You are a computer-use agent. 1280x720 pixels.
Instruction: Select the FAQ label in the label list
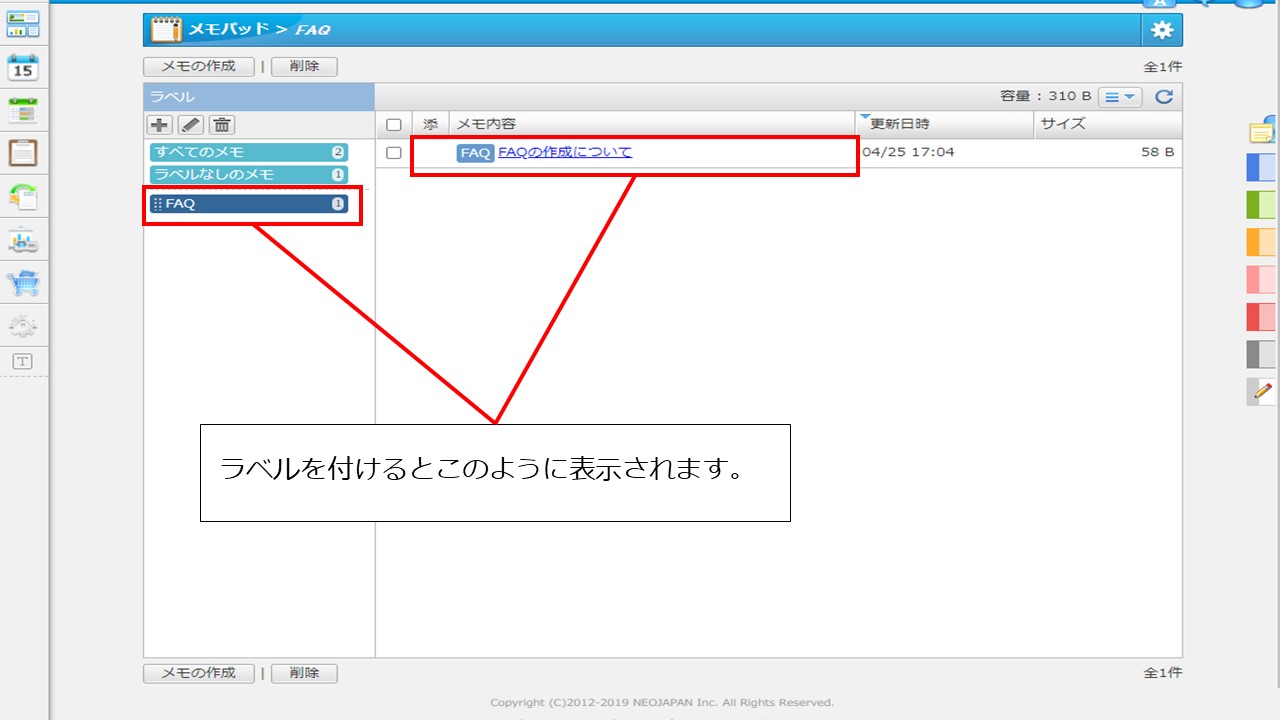coord(249,204)
